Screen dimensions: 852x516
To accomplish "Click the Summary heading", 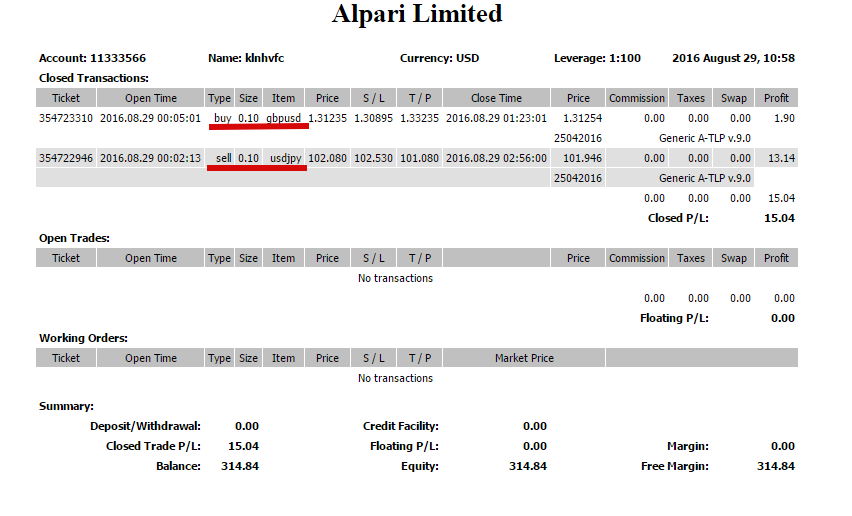I will pyautogui.click(x=66, y=406).
